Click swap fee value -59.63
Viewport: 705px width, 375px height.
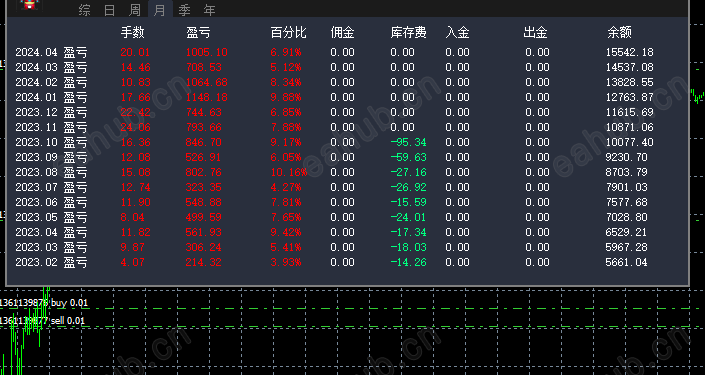[x=408, y=157]
